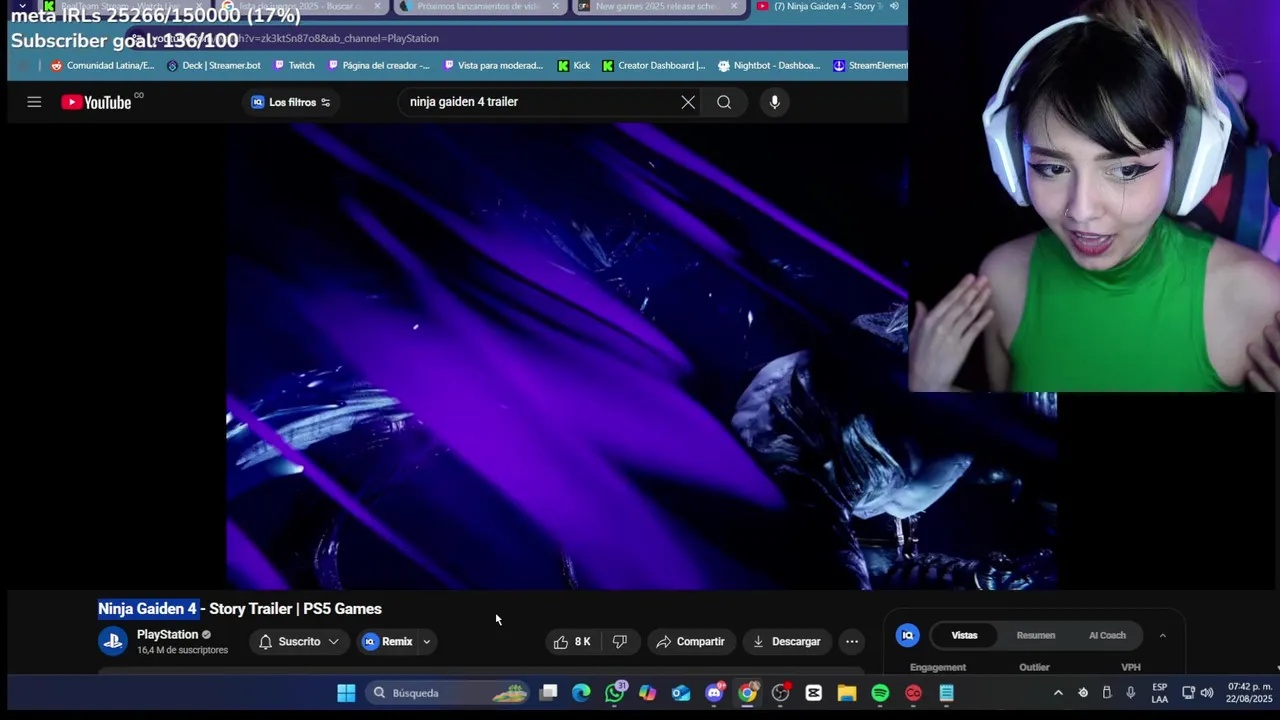
Task: Open WhatsApp from the taskbar
Action: click(x=614, y=693)
